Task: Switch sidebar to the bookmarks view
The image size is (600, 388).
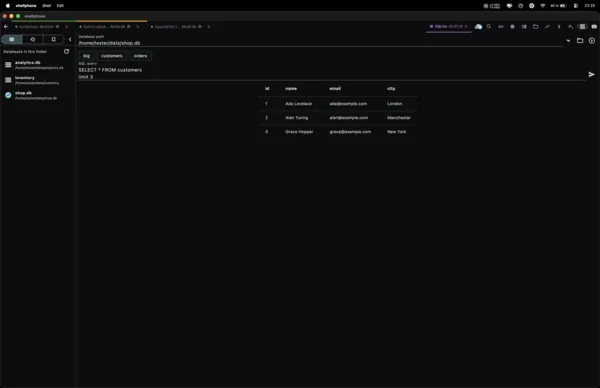Action: click(54, 39)
